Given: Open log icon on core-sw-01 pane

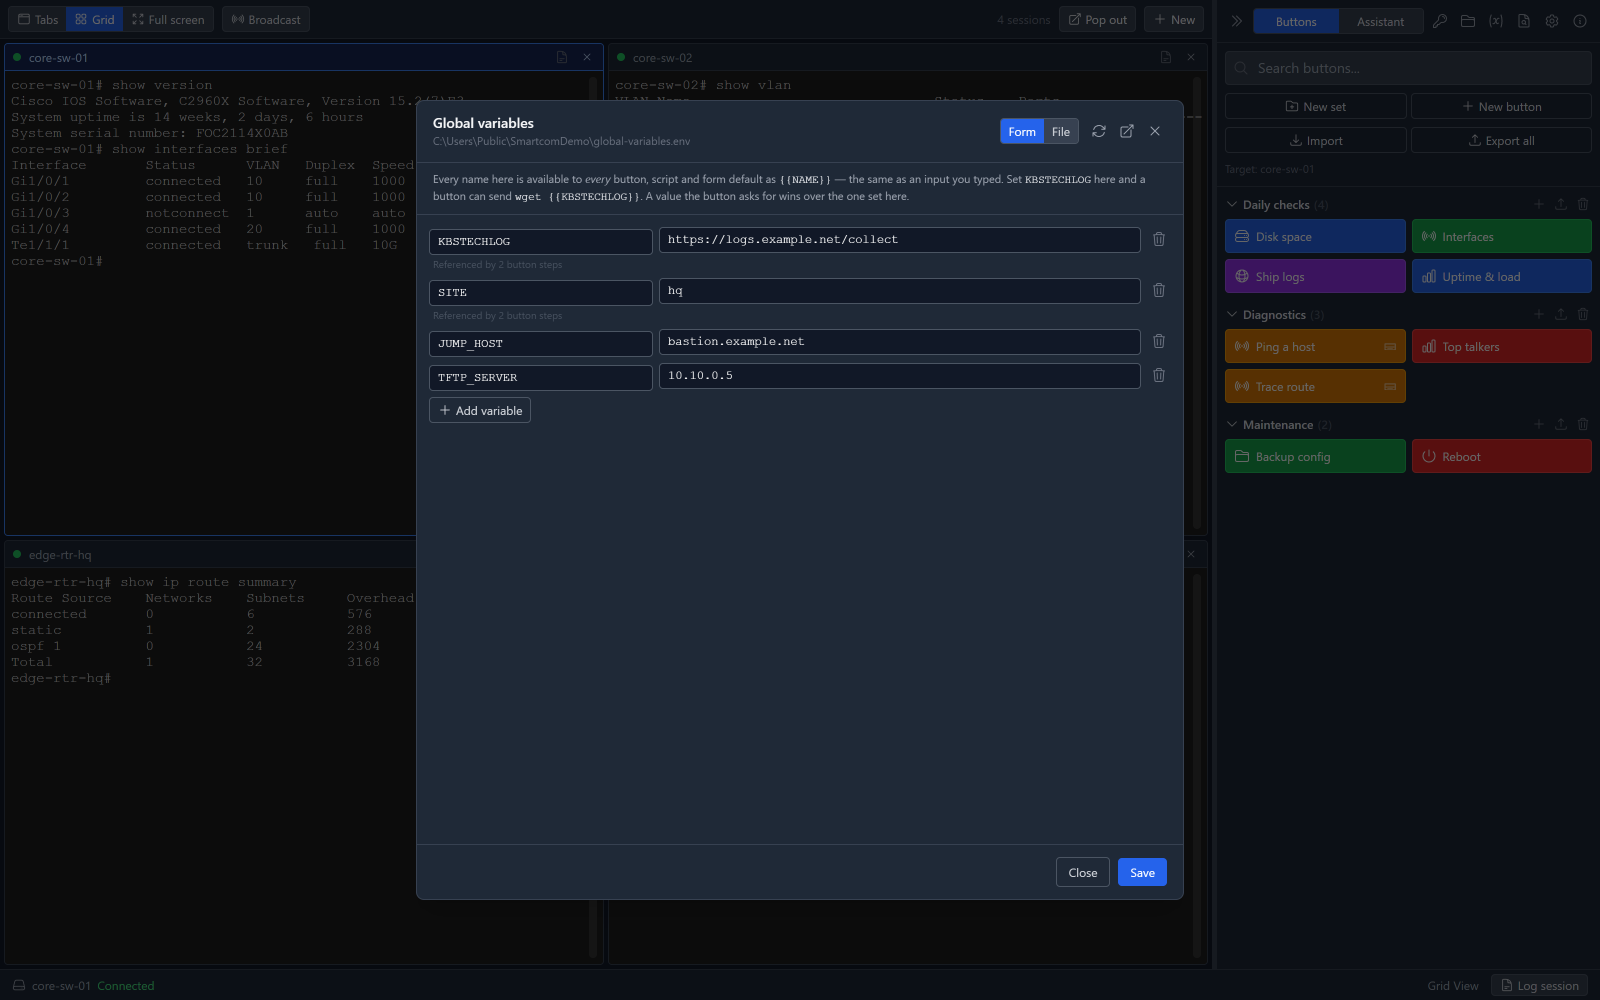Looking at the screenshot, I should pyautogui.click(x=562, y=58).
